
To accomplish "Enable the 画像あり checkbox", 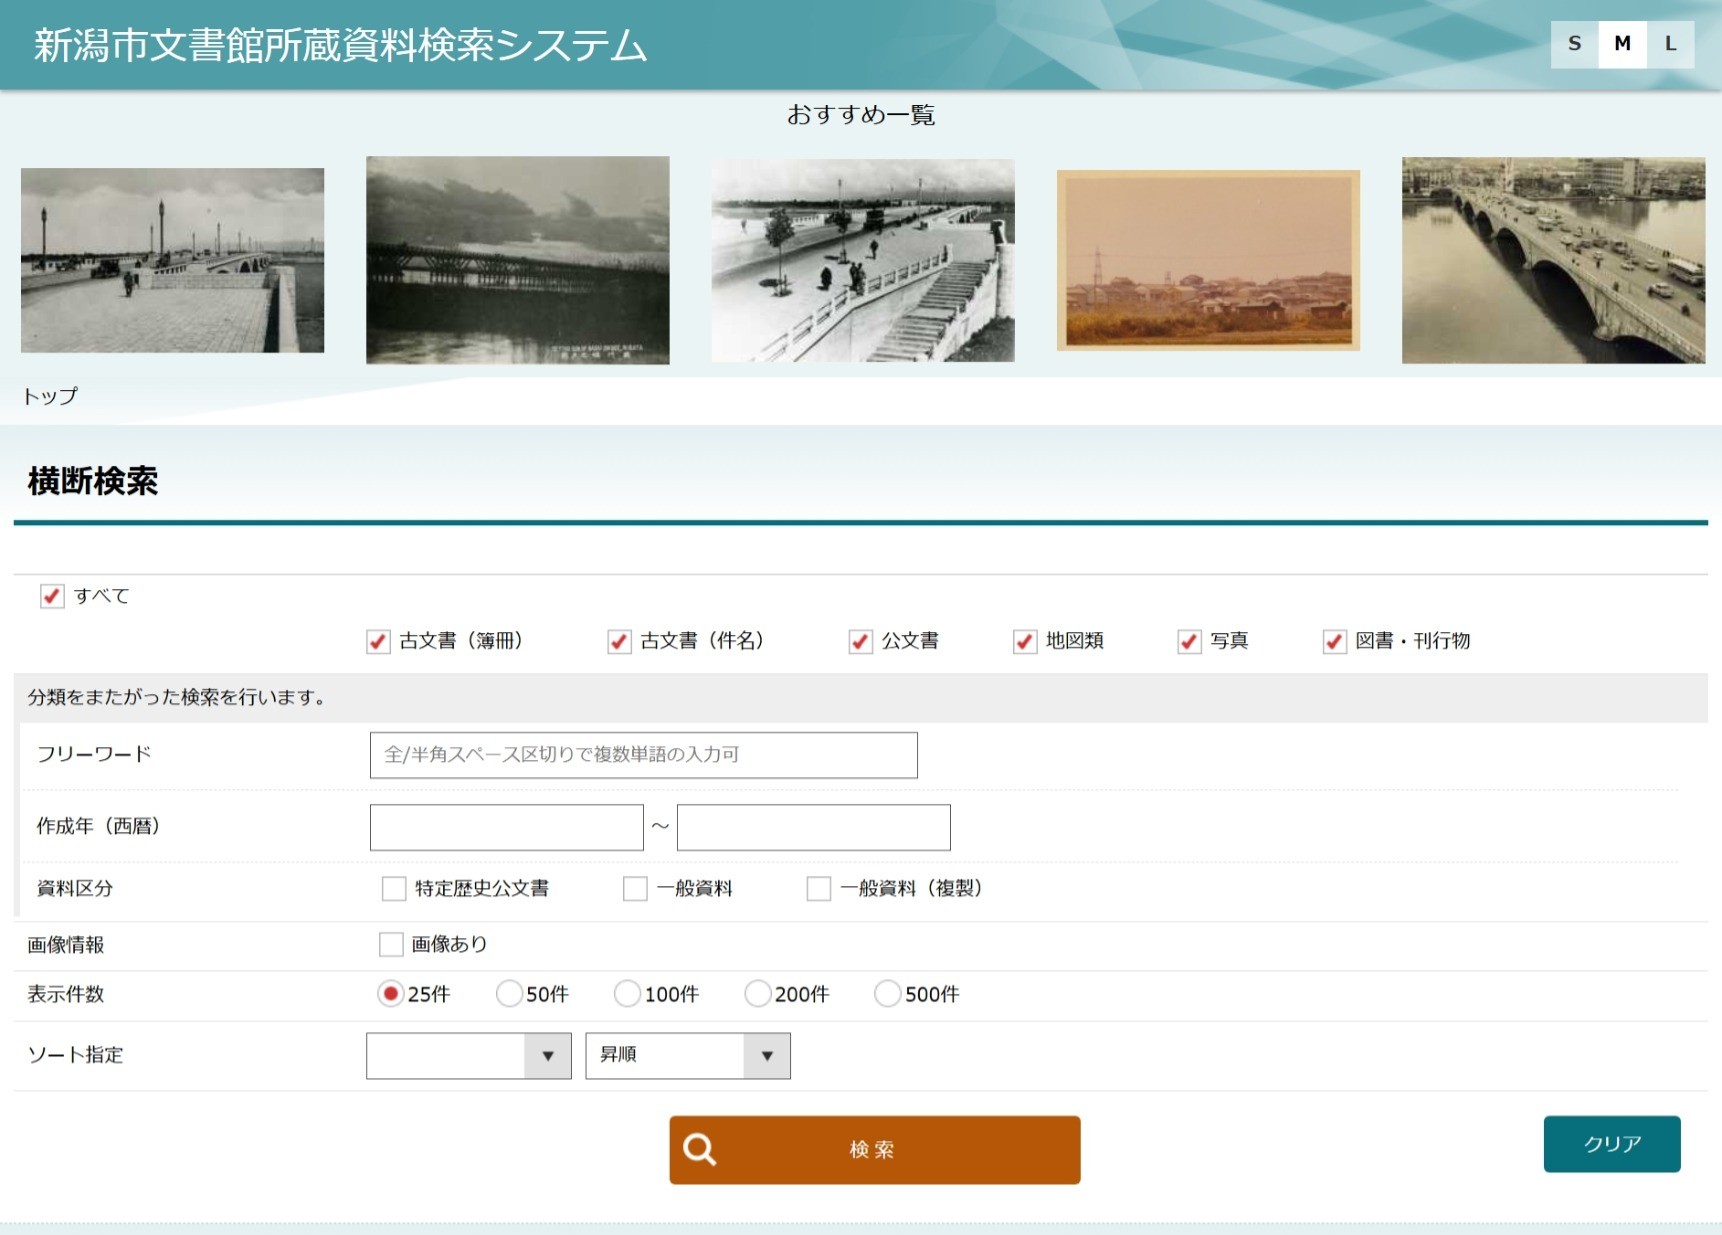I will pos(391,944).
